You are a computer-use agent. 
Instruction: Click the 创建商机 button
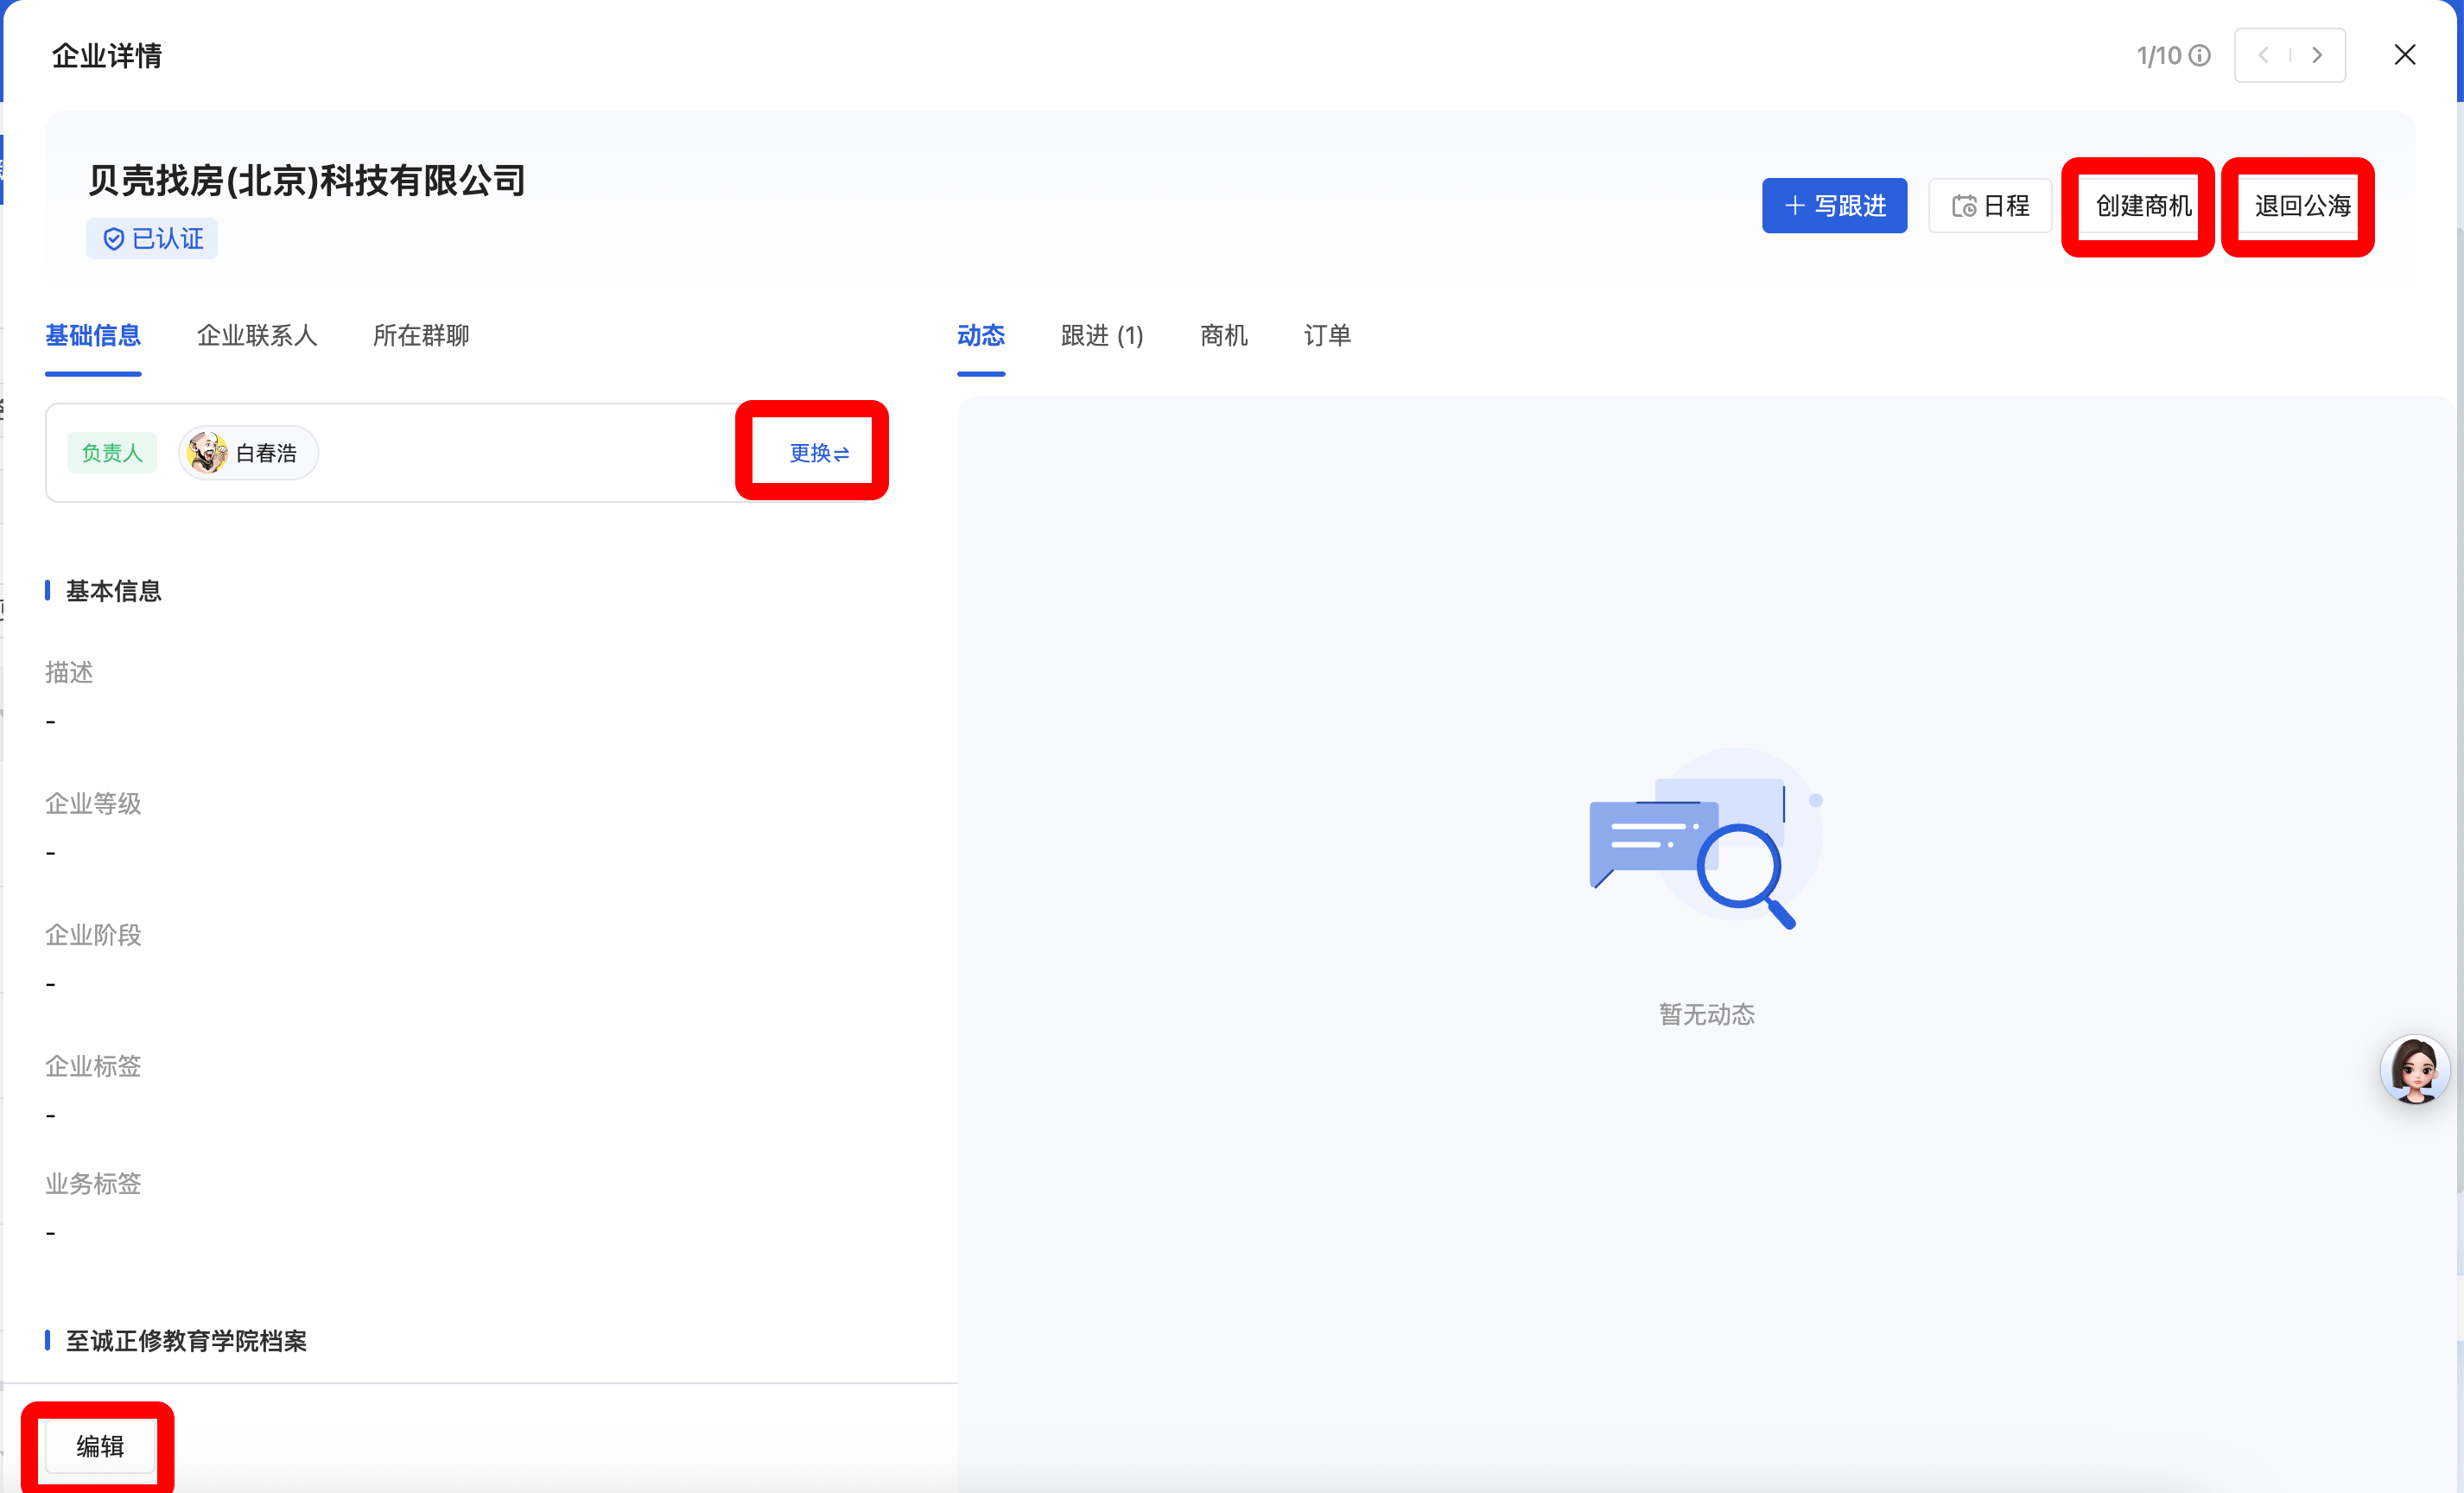click(x=2143, y=206)
